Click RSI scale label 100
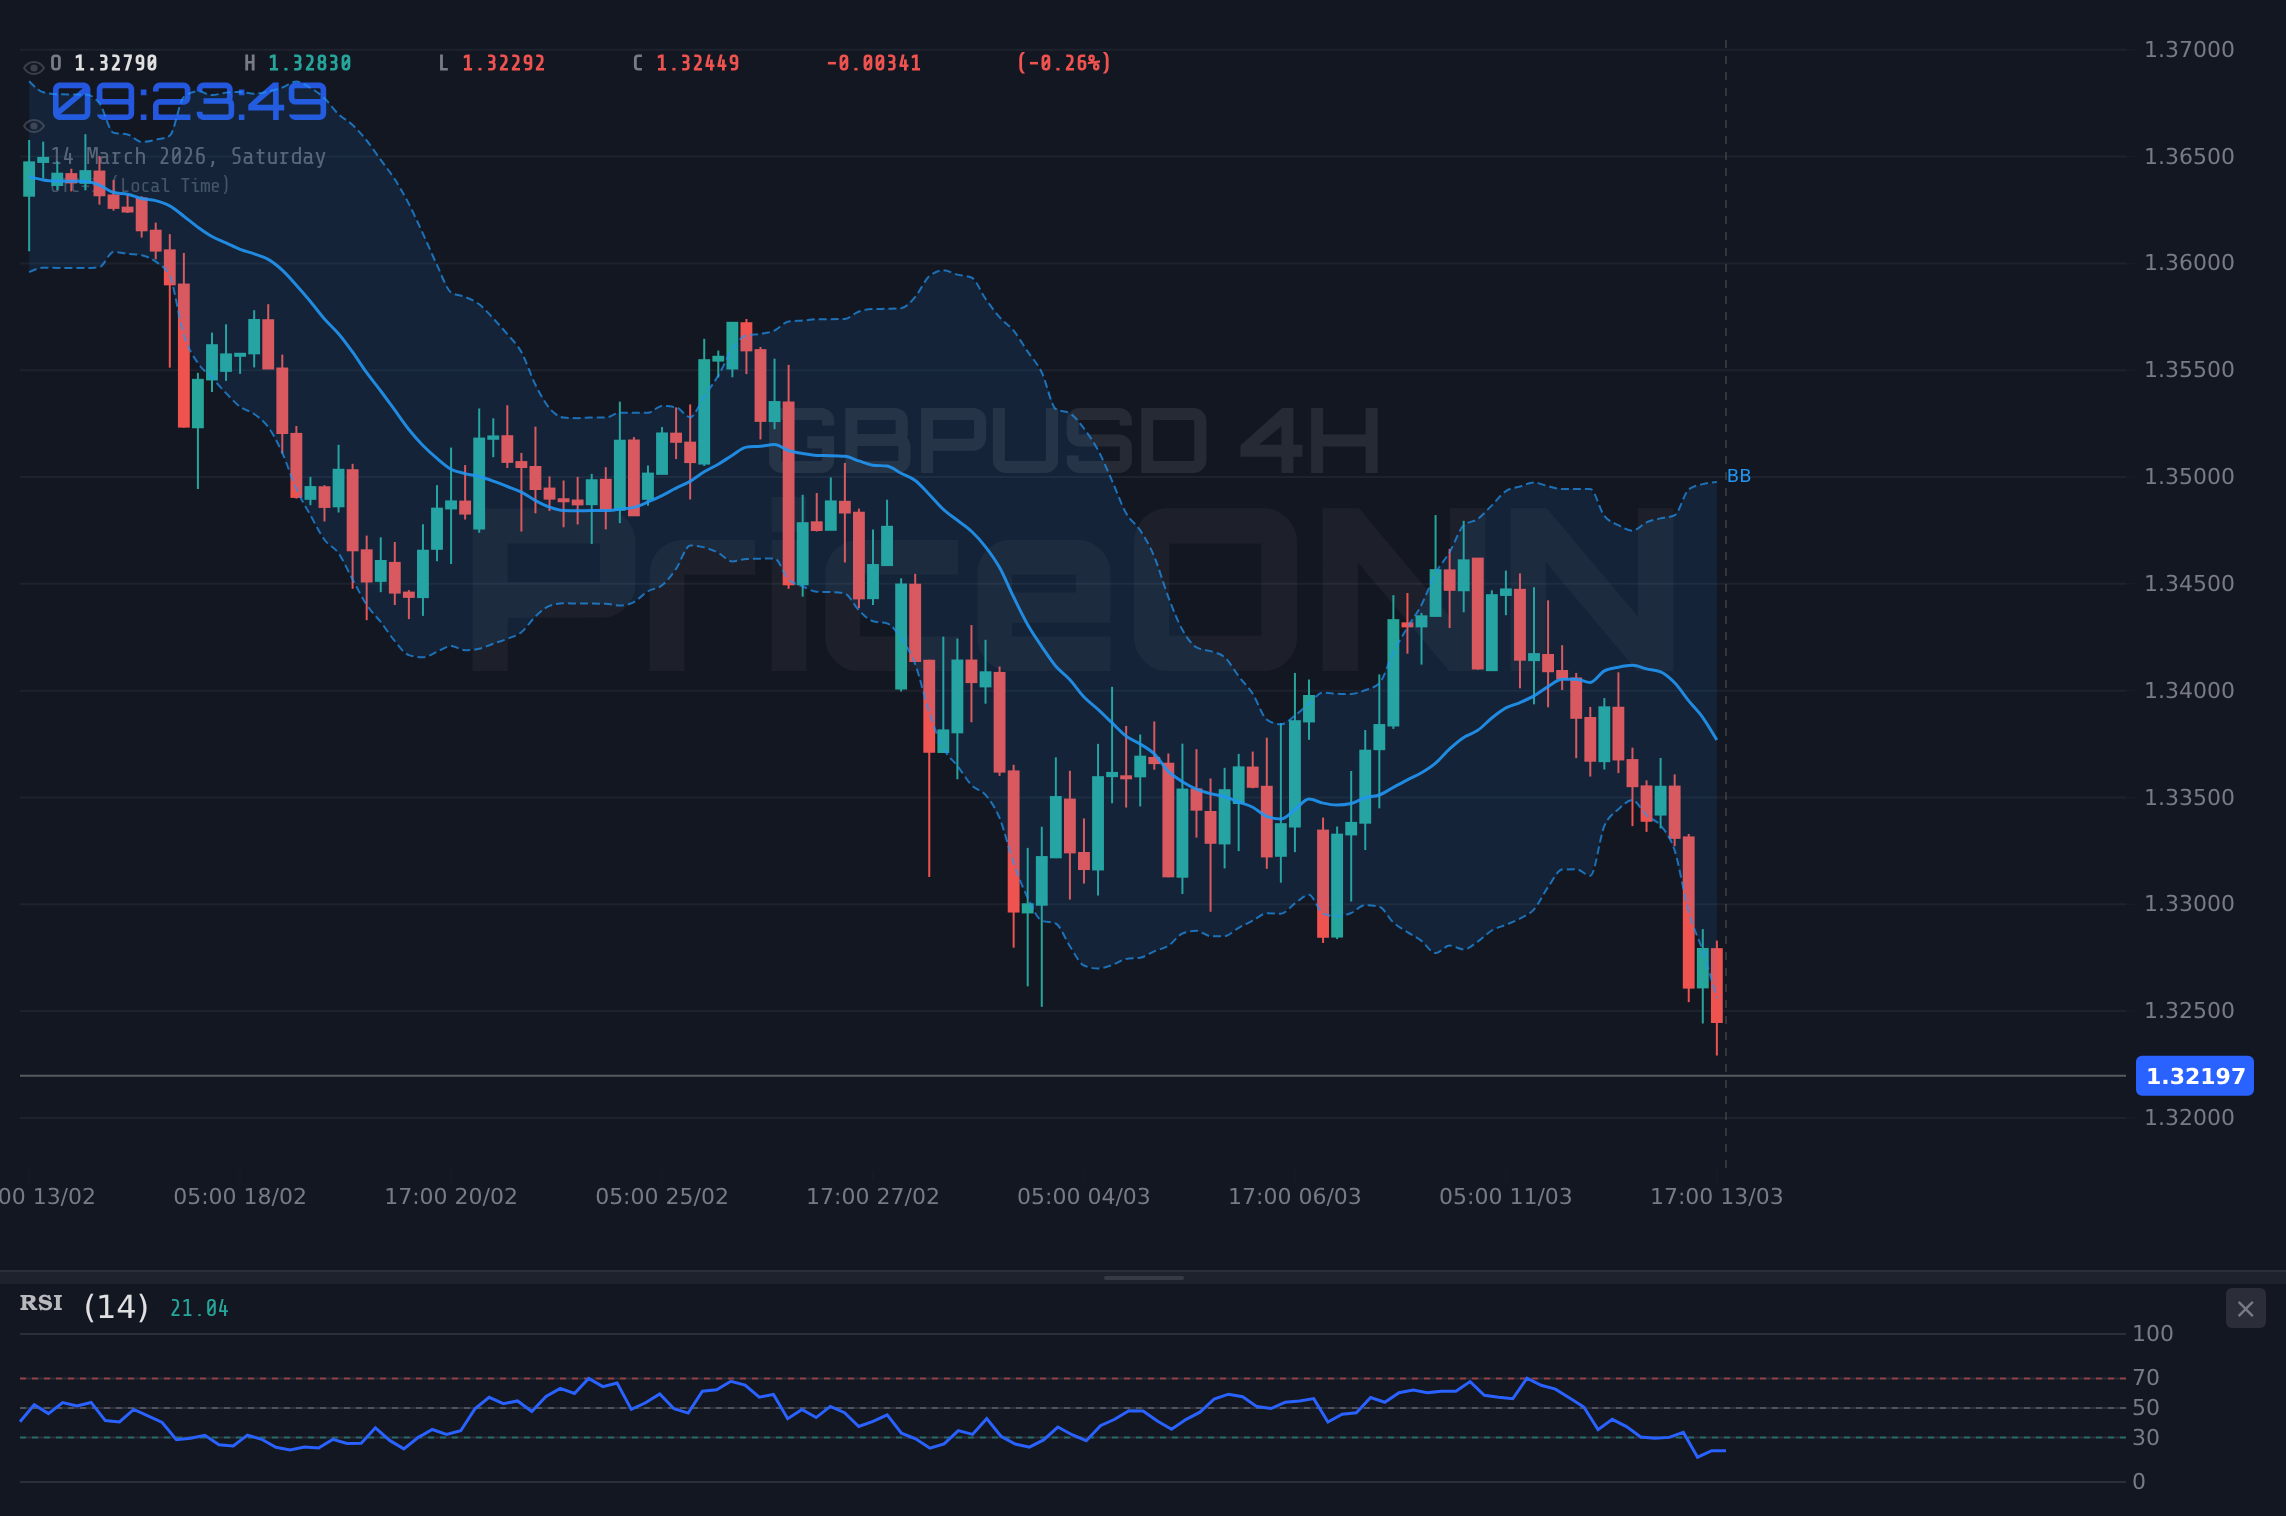2286x1516 pixels. (x=2153, y=1334)
